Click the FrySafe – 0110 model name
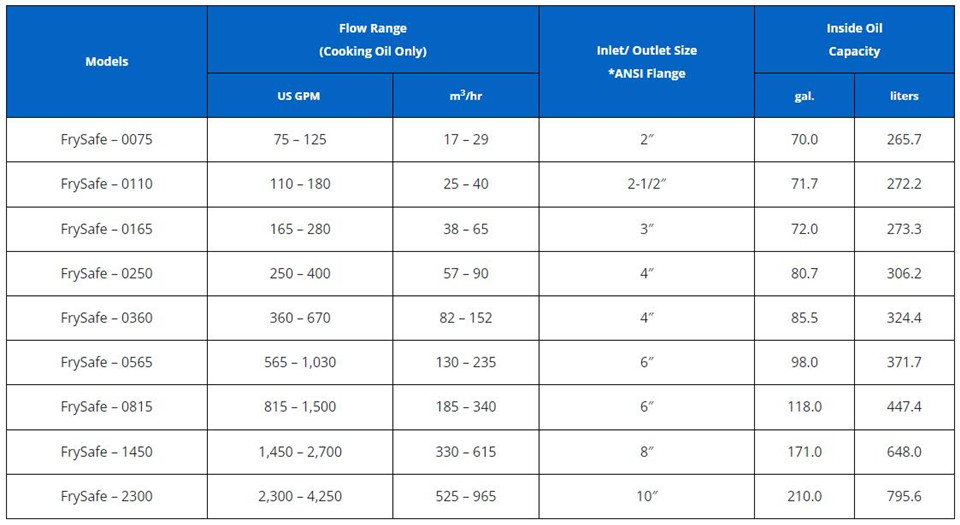960x525 pixels. pyautogui.click(x=107, y=184)
